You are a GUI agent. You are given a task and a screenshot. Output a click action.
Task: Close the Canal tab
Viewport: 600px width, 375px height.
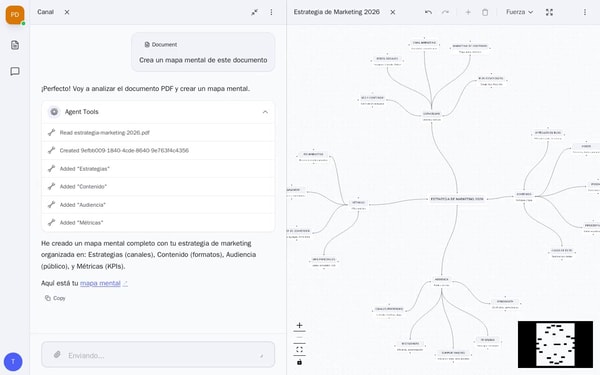[x=67, y=12]
